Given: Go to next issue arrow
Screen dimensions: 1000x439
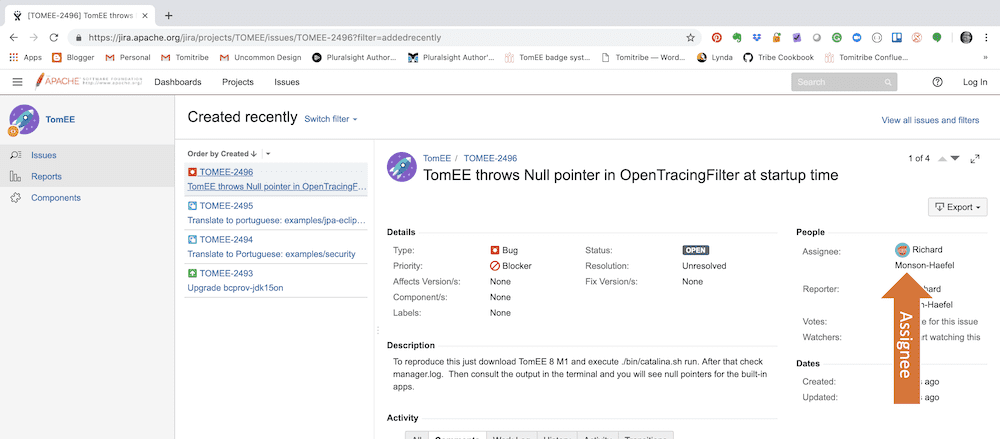Looking at the screenshot, I should pos(955,158).
